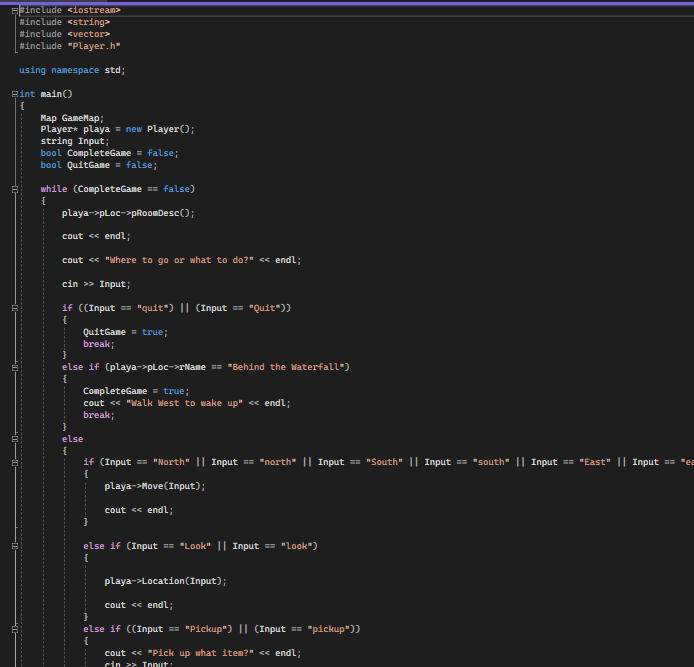This screenshot has height=667, width=694.
Task: Click the 'new Player()' expression
Action: click(158, 129)
